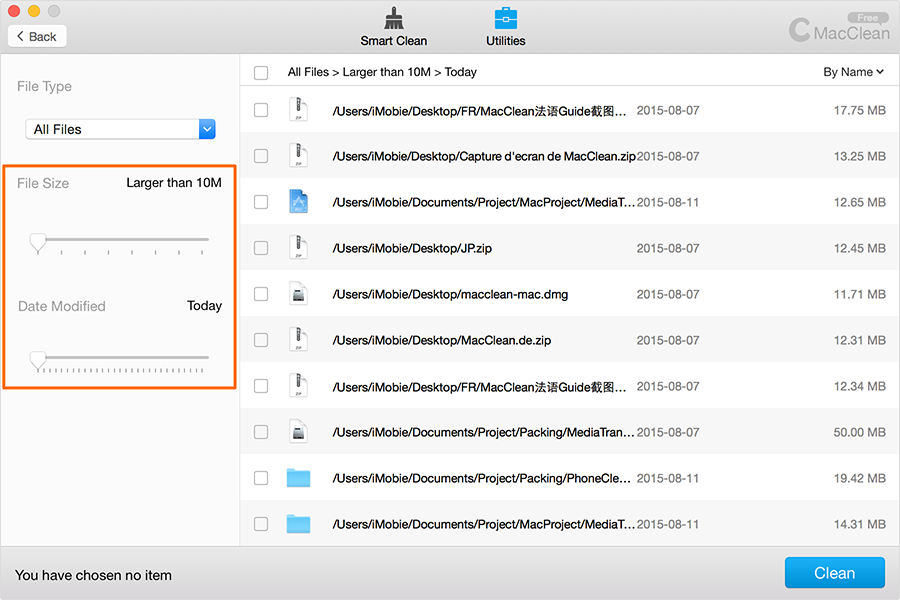Viewport: 900px width, 600px height.
Task: Open the Utilities toolbox icon
Action: click(506, 19)
